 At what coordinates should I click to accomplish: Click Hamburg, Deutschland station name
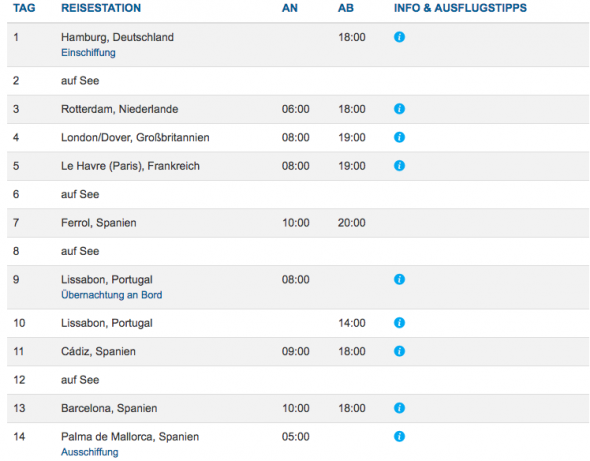point(117,37)
